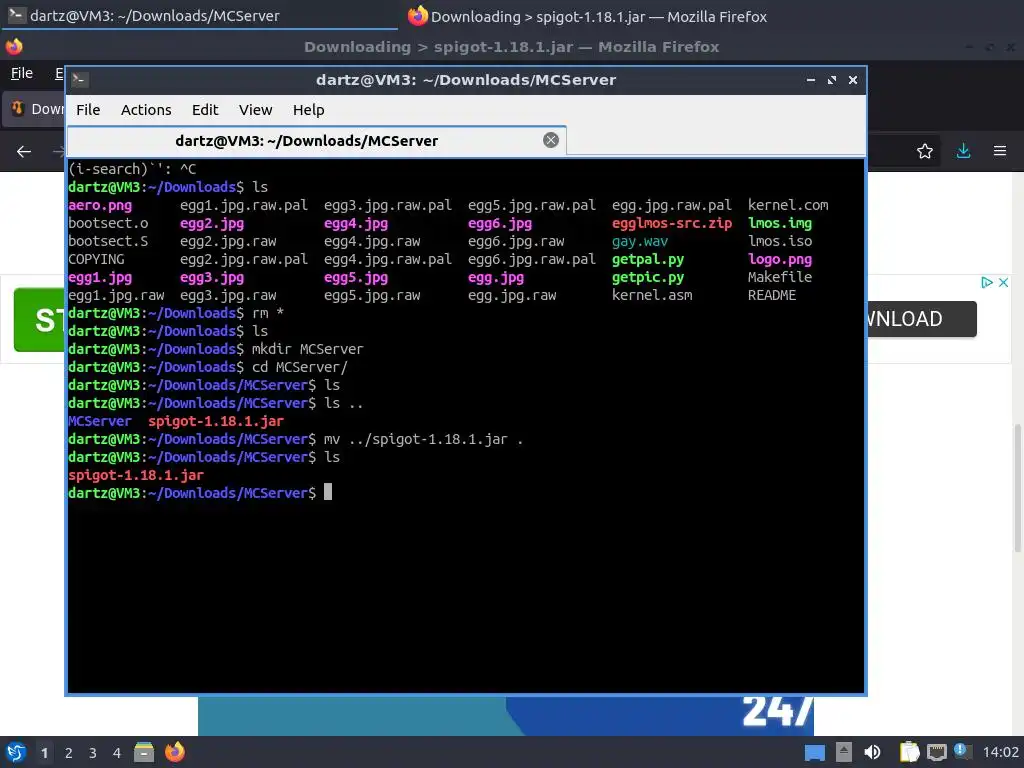This screenshot has height=768, width=1024.
Task: Click 'egglmos-src.zip' in terminal output
Action: [x=671, y=223]
